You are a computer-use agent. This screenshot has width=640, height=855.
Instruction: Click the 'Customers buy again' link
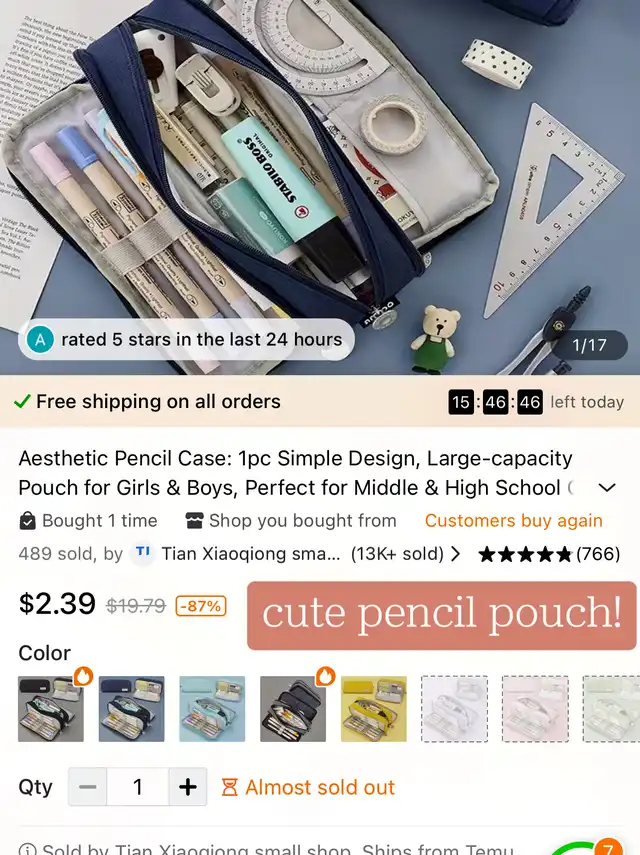click(x=514, y=521)
